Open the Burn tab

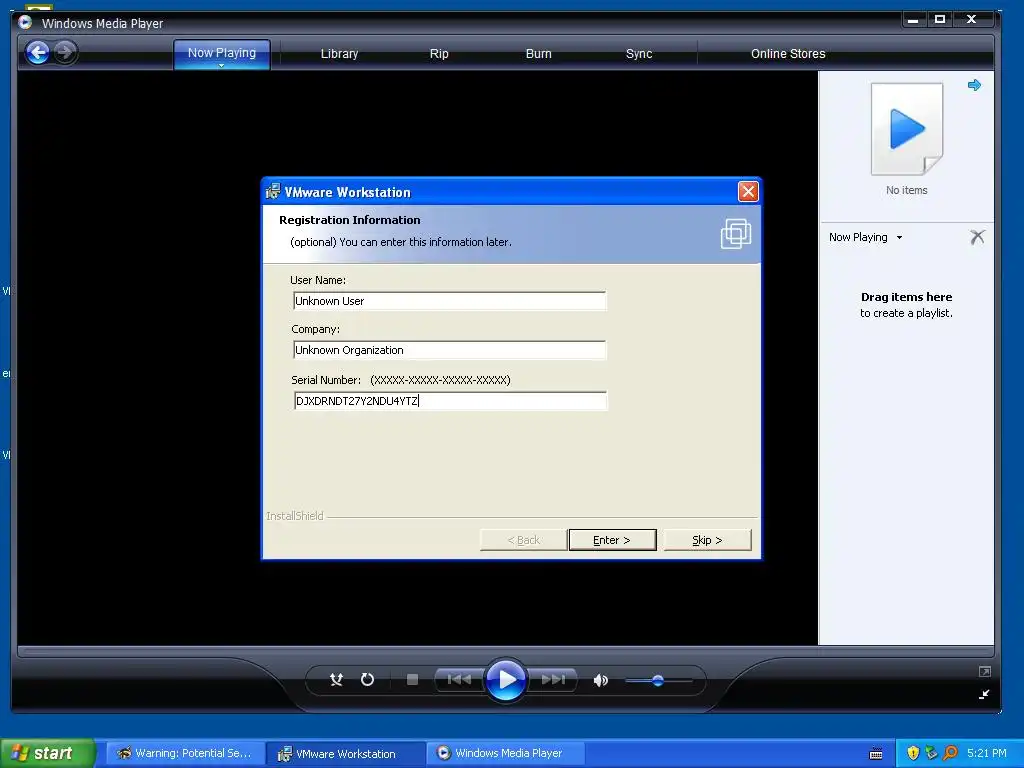coord(539,54)
